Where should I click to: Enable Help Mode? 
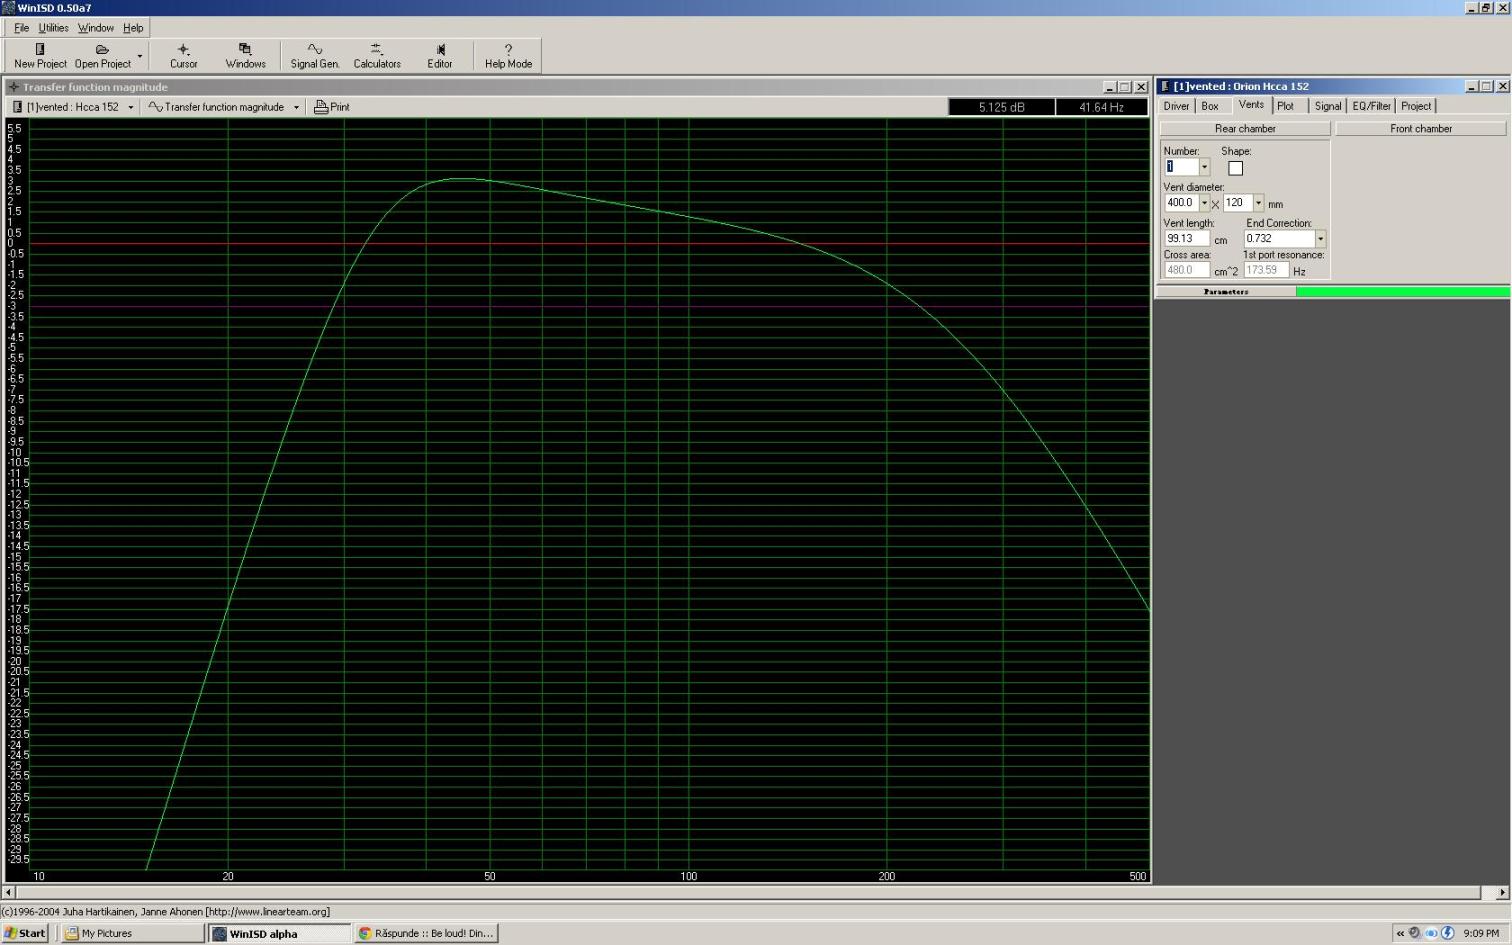(x=508, y=55)
